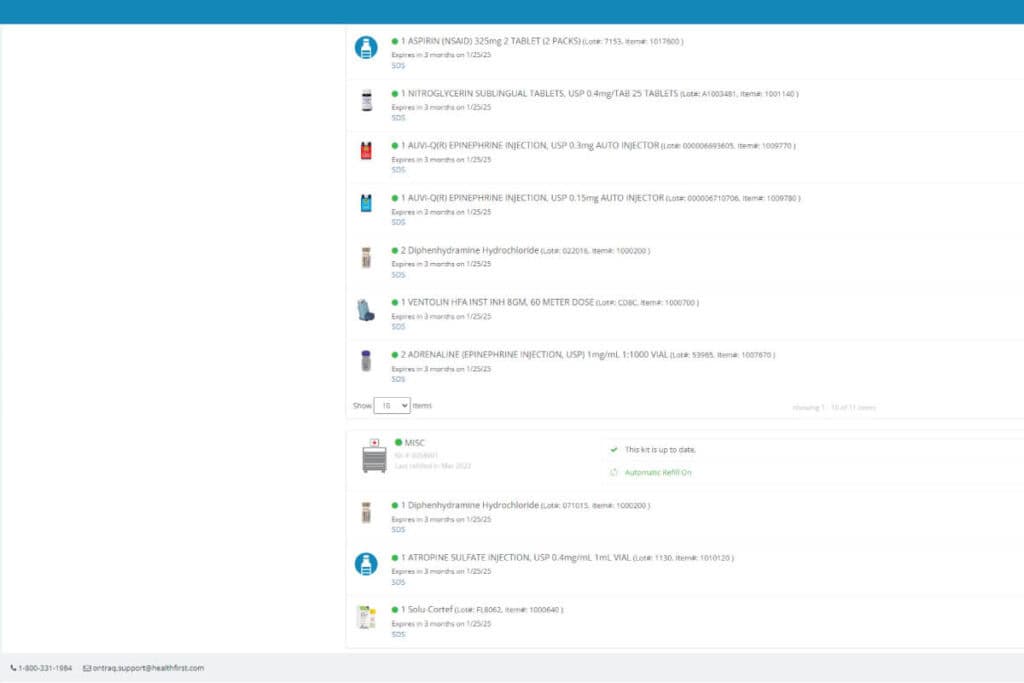Click the green dot beside Adrenaline
1024x683 pixels.
point(394,355)
